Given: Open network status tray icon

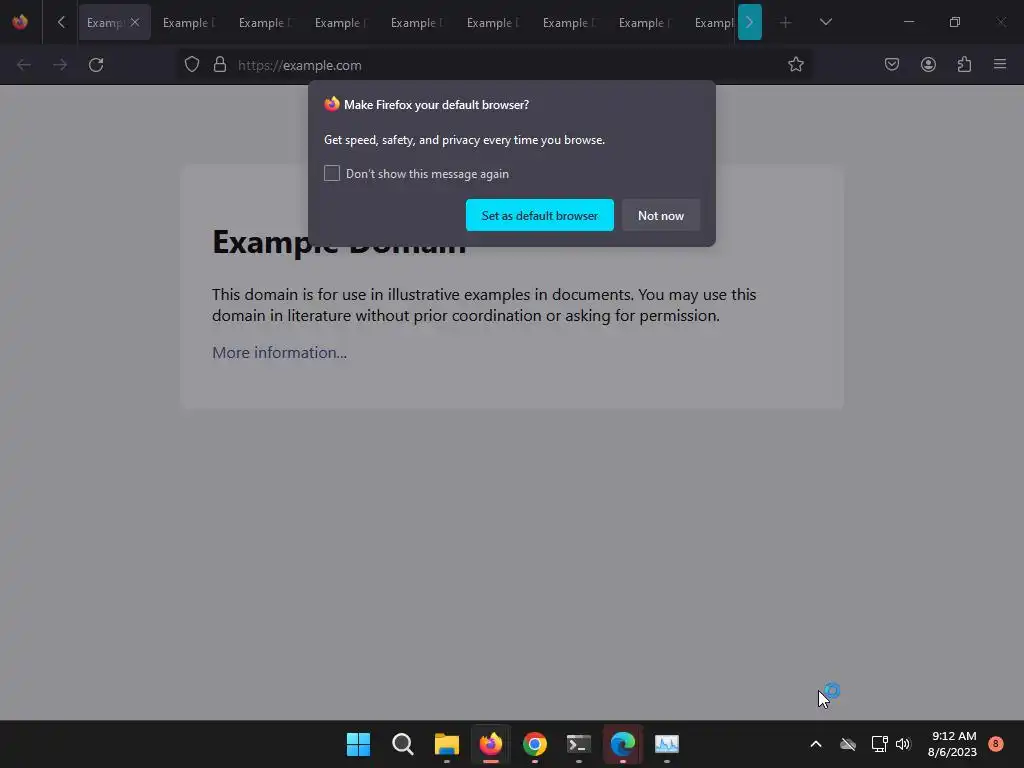Looking at the screenshot, I should click(879, 744).
